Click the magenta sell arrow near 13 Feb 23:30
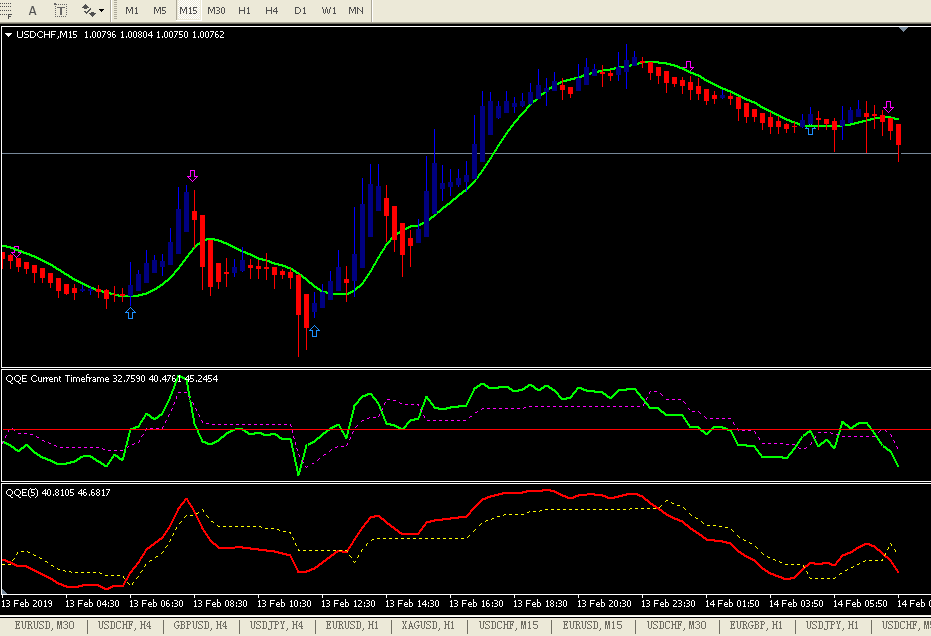The width and height of the screenshot is (931, 636). click(x=689, y=66)
